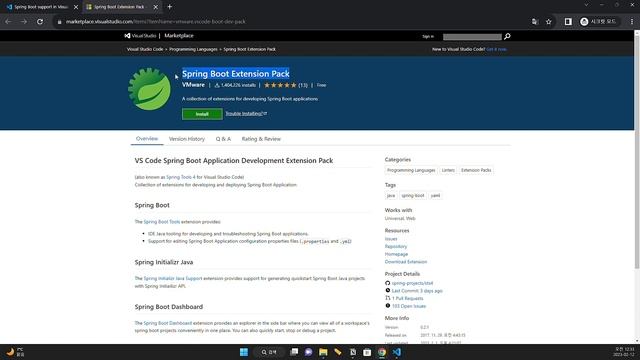640x360 pixels.
Task: Open the chat app taskbar icon
Action: (x=309, y=352)
